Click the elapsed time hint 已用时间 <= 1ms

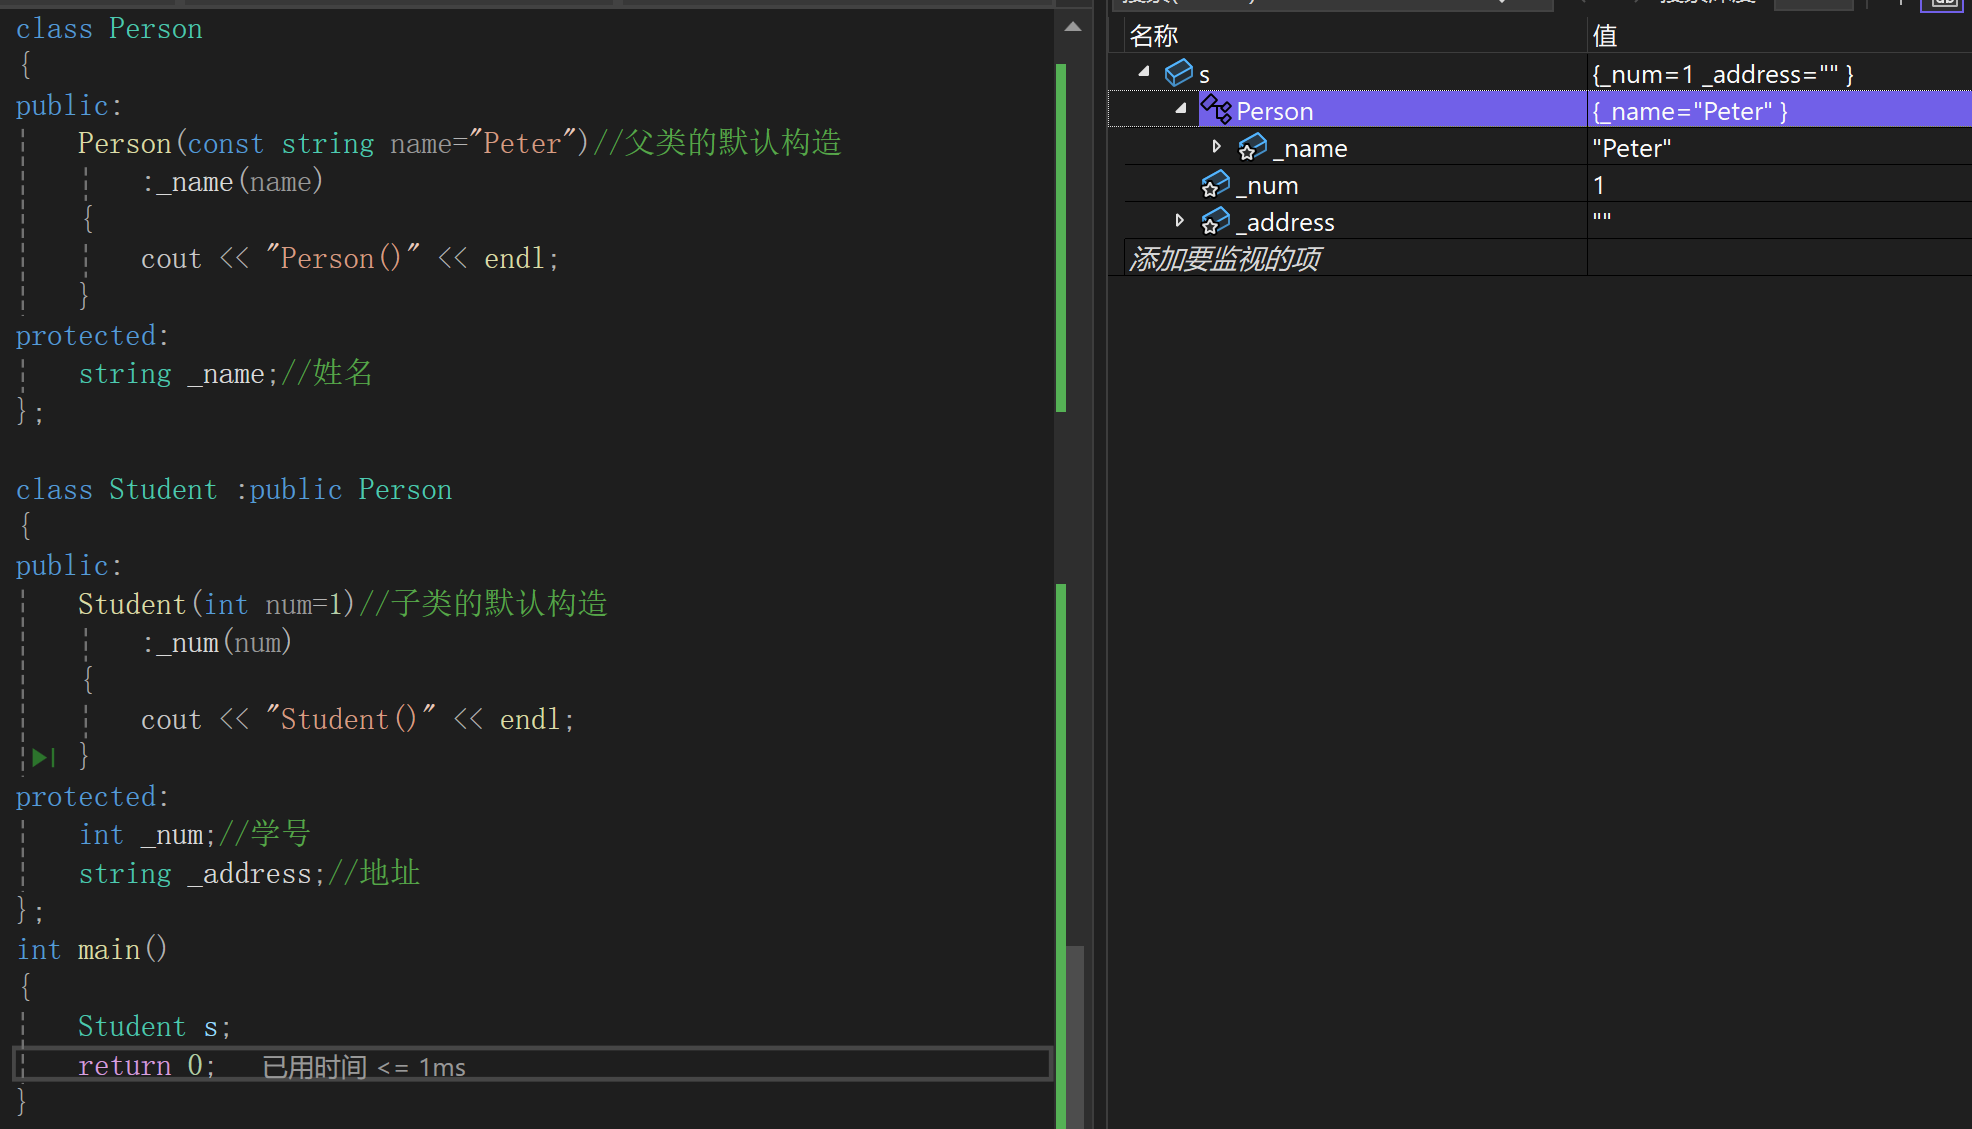coord(364,1067)
